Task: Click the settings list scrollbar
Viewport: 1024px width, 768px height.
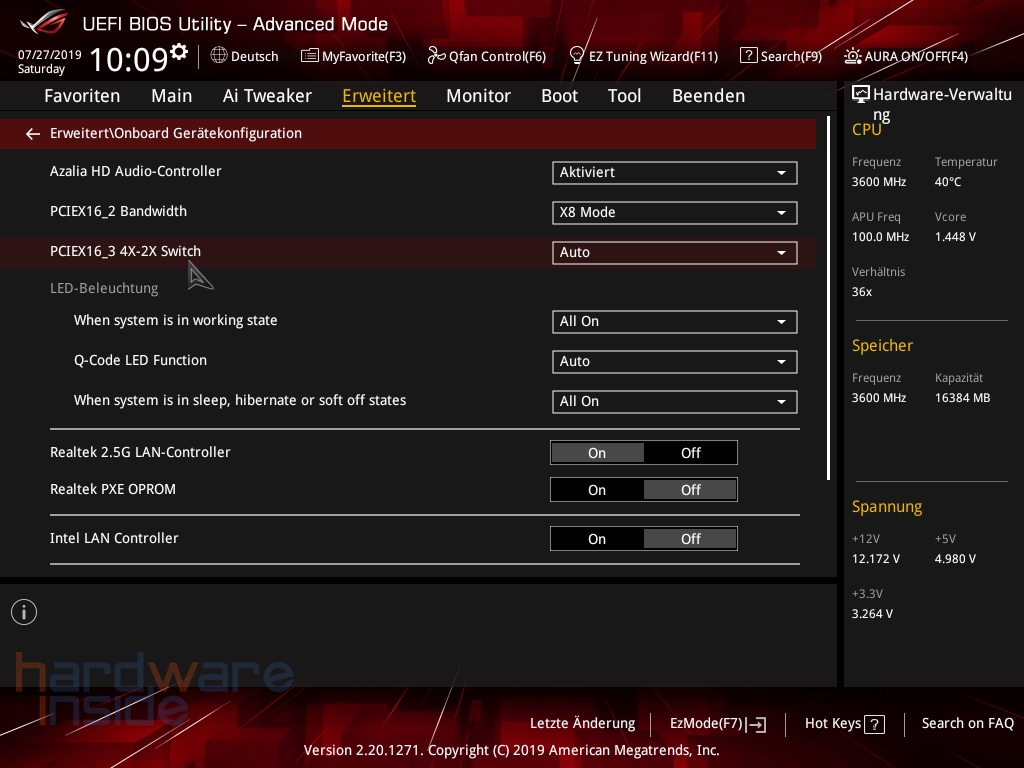Action: tap(828, 298)
